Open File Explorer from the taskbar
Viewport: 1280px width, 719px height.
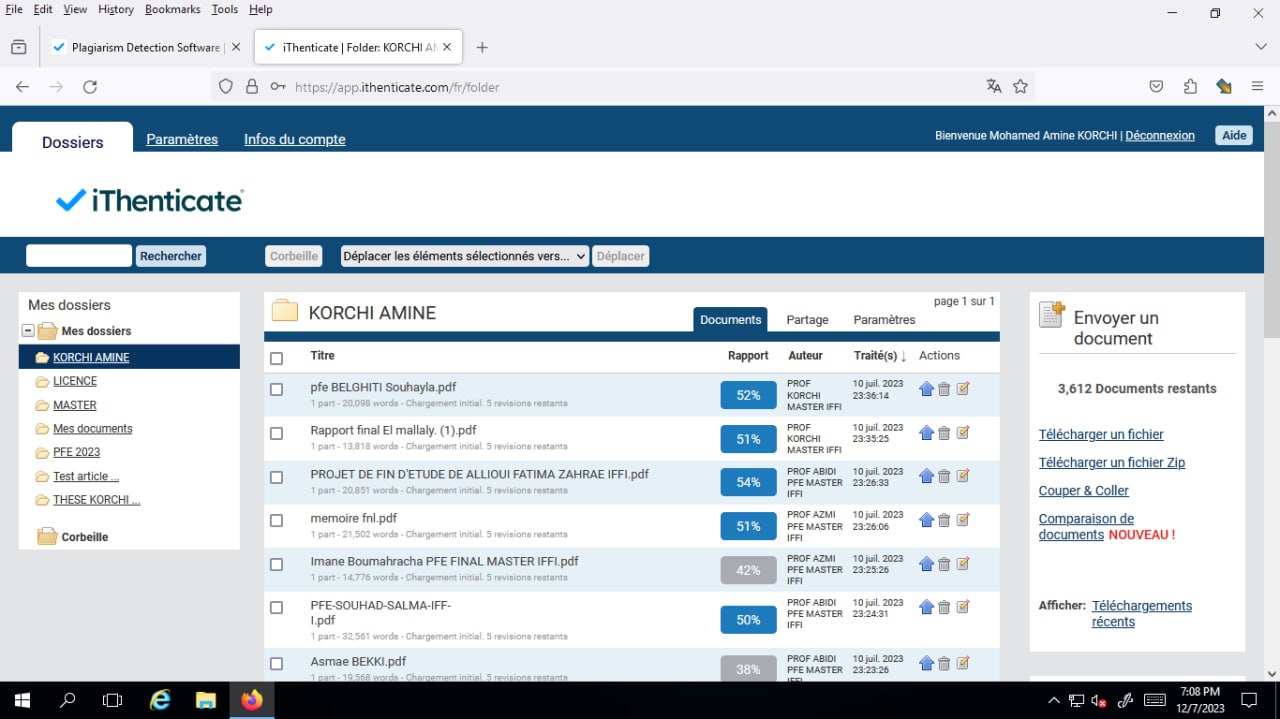pos(205,700)
